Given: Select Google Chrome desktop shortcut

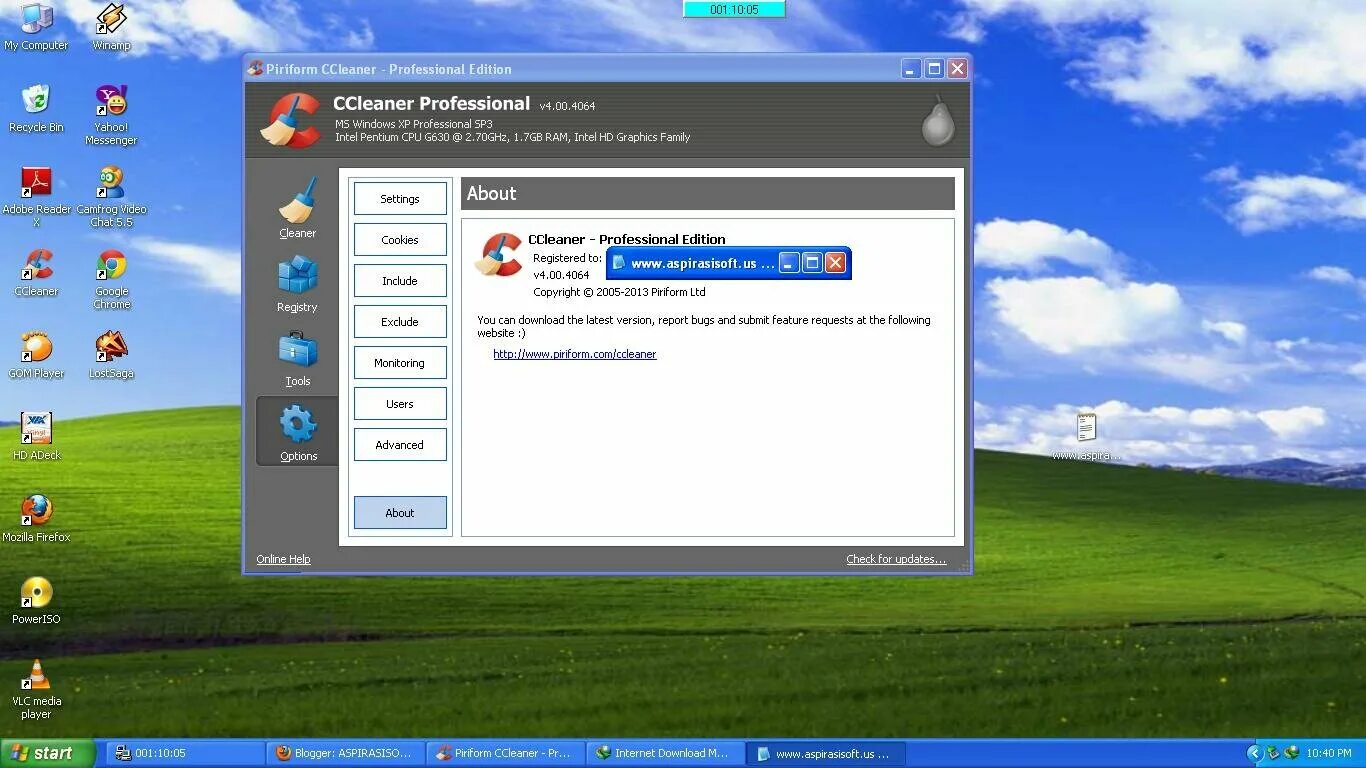Looking at the screenshot, I should [111, 279].
